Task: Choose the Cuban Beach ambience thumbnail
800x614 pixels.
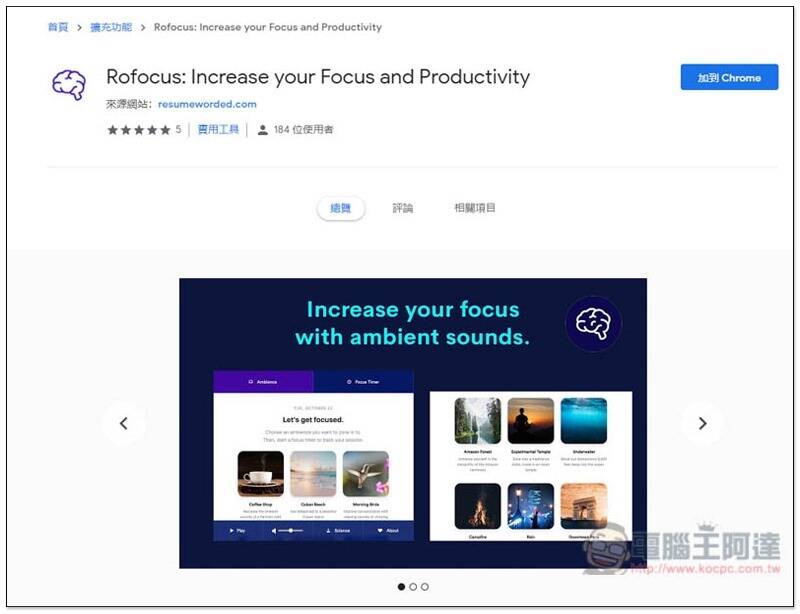Action: [x=313, y=474]
